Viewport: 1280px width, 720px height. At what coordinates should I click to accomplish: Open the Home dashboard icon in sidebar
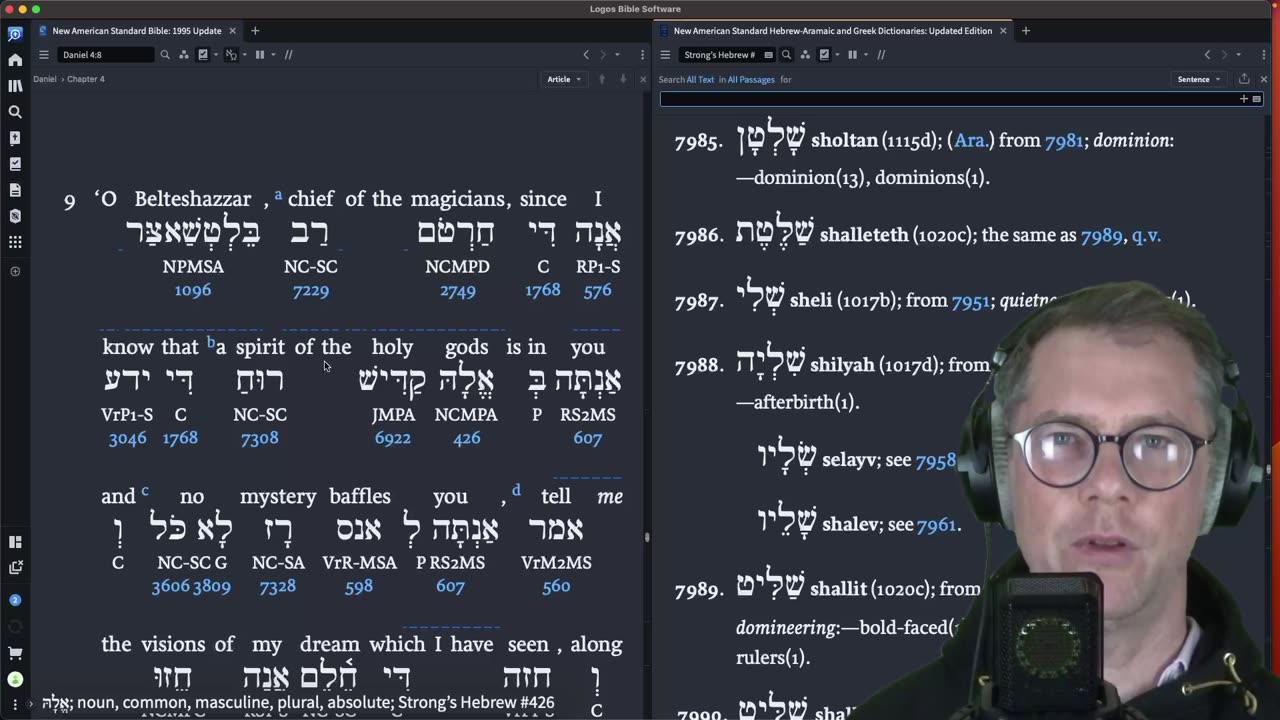[15, 60]
